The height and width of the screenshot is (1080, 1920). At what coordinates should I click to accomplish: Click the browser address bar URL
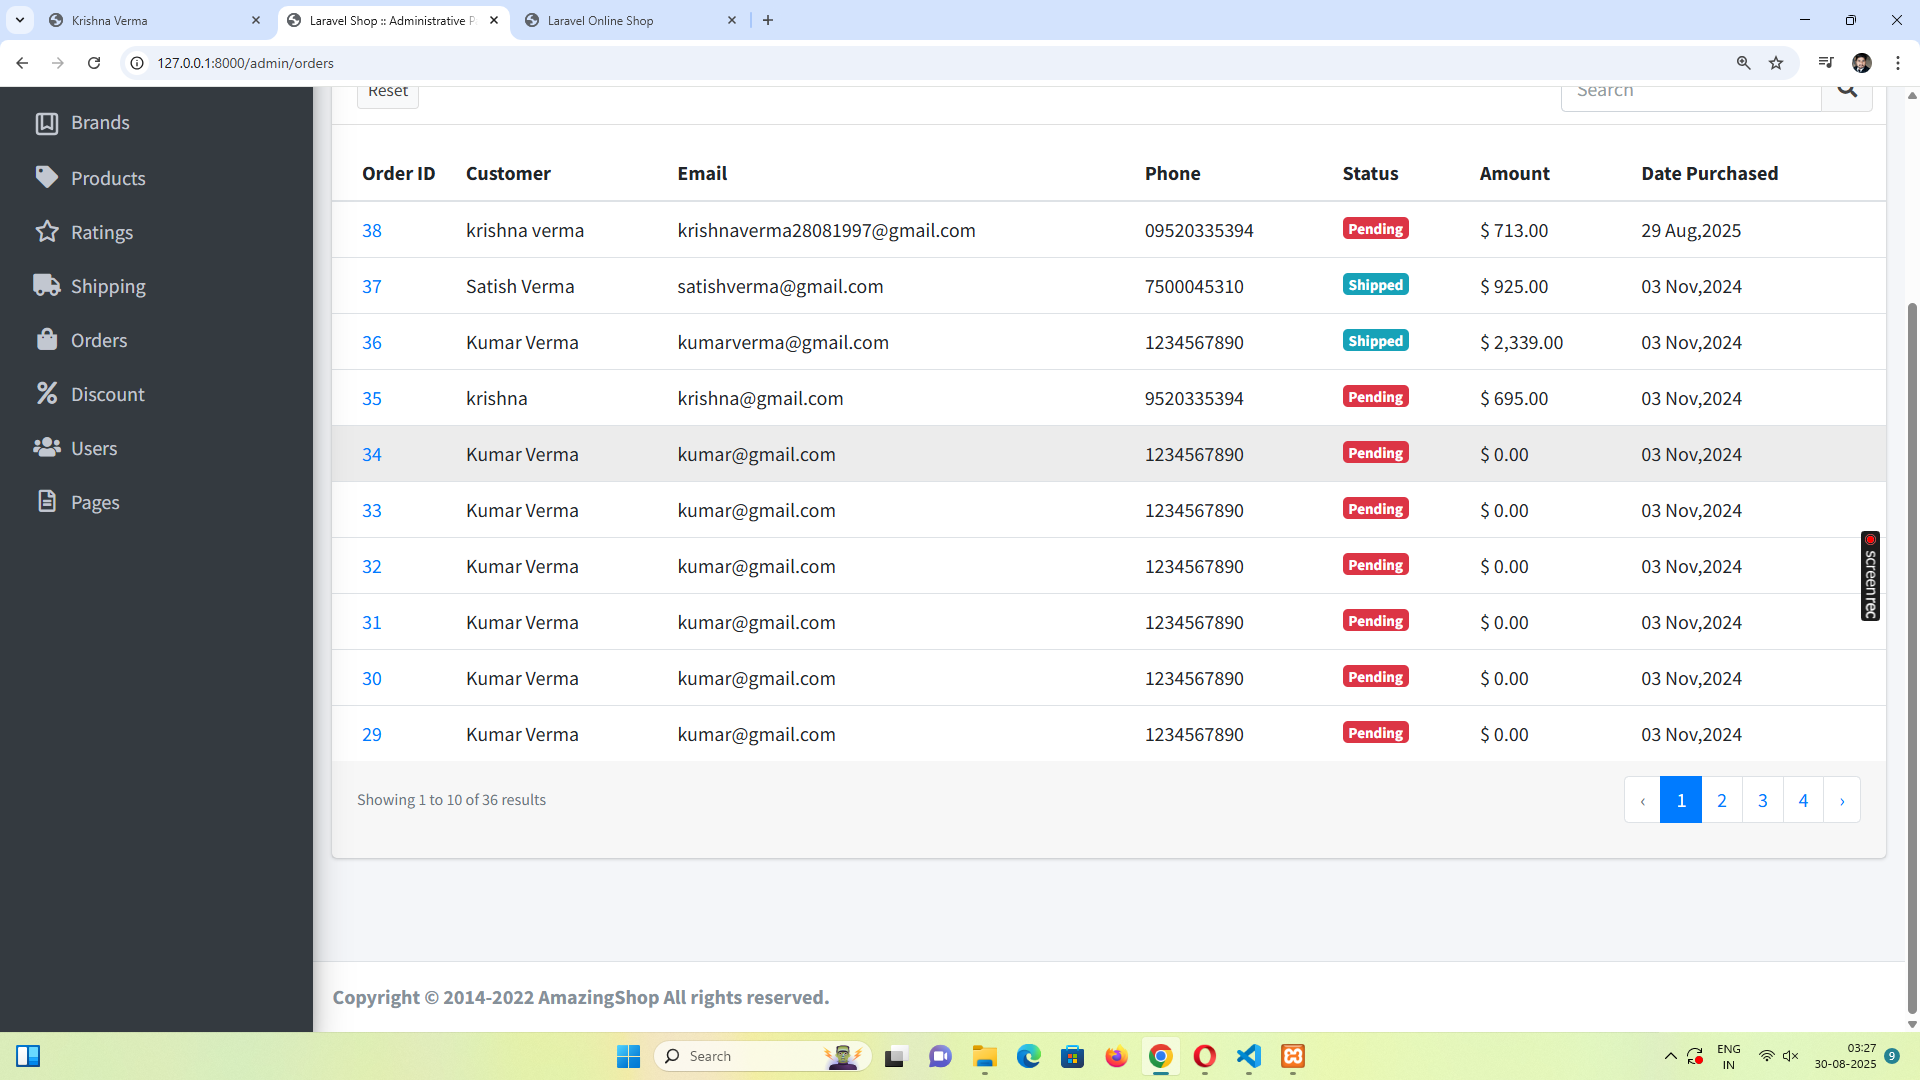point(245,63)
